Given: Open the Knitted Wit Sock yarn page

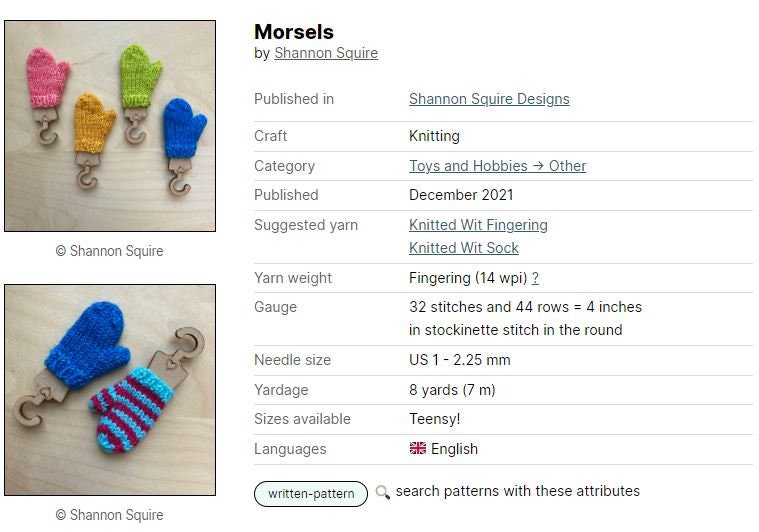Looking at the screenshot, I should [x=464, y=248].
